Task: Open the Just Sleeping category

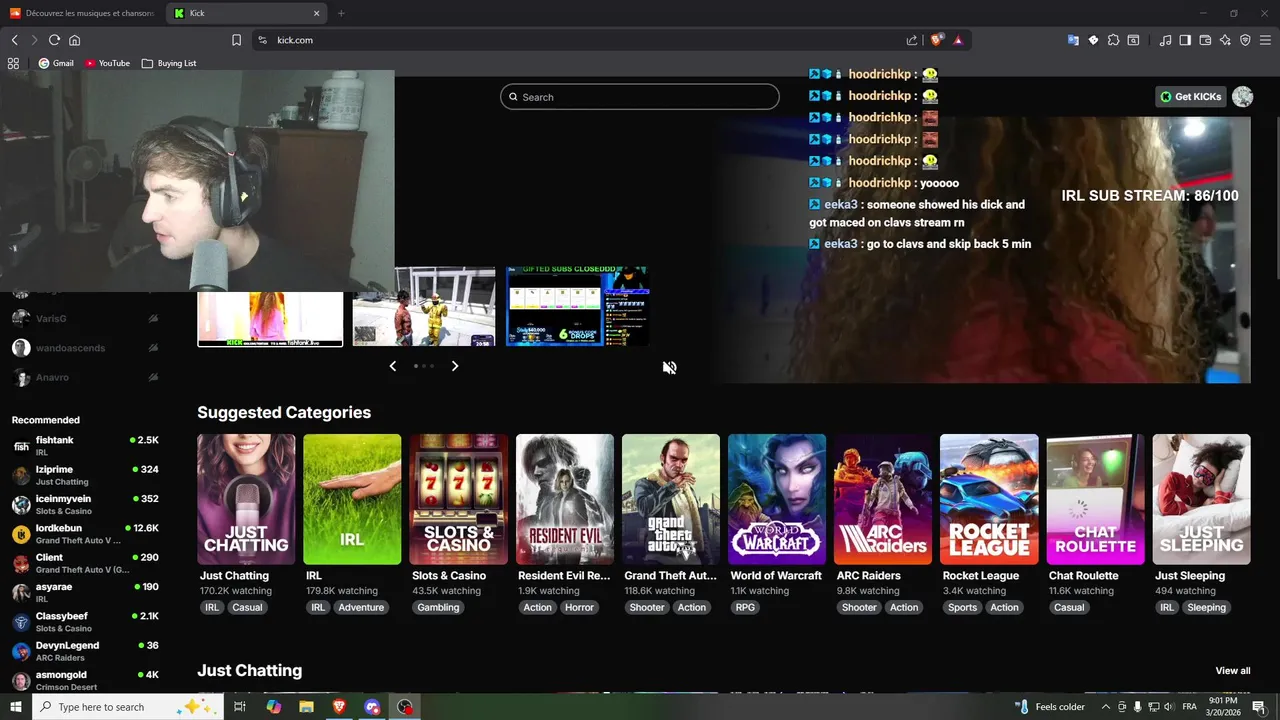Action: point(1201,499)
